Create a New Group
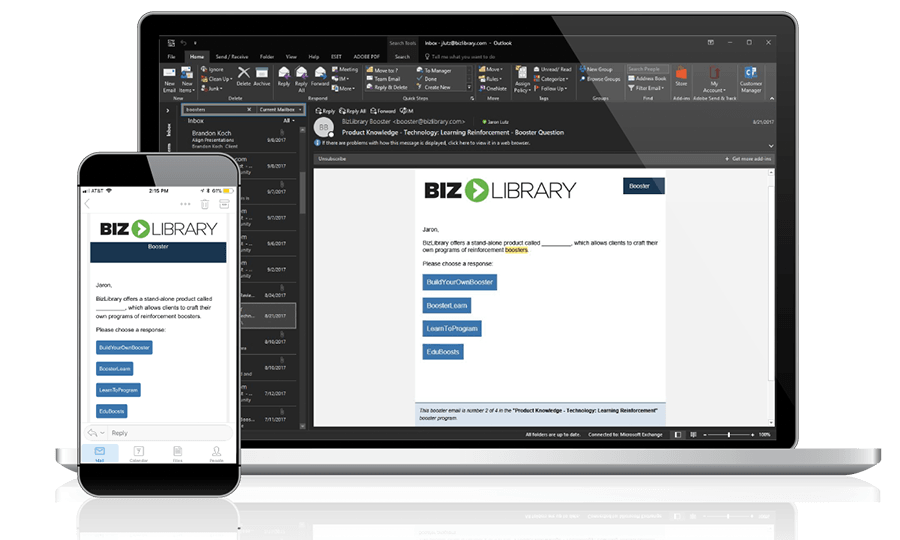Image resolution: width=900 pixels, height=540 pixels. pyautogui.click(x=596, y=69)
